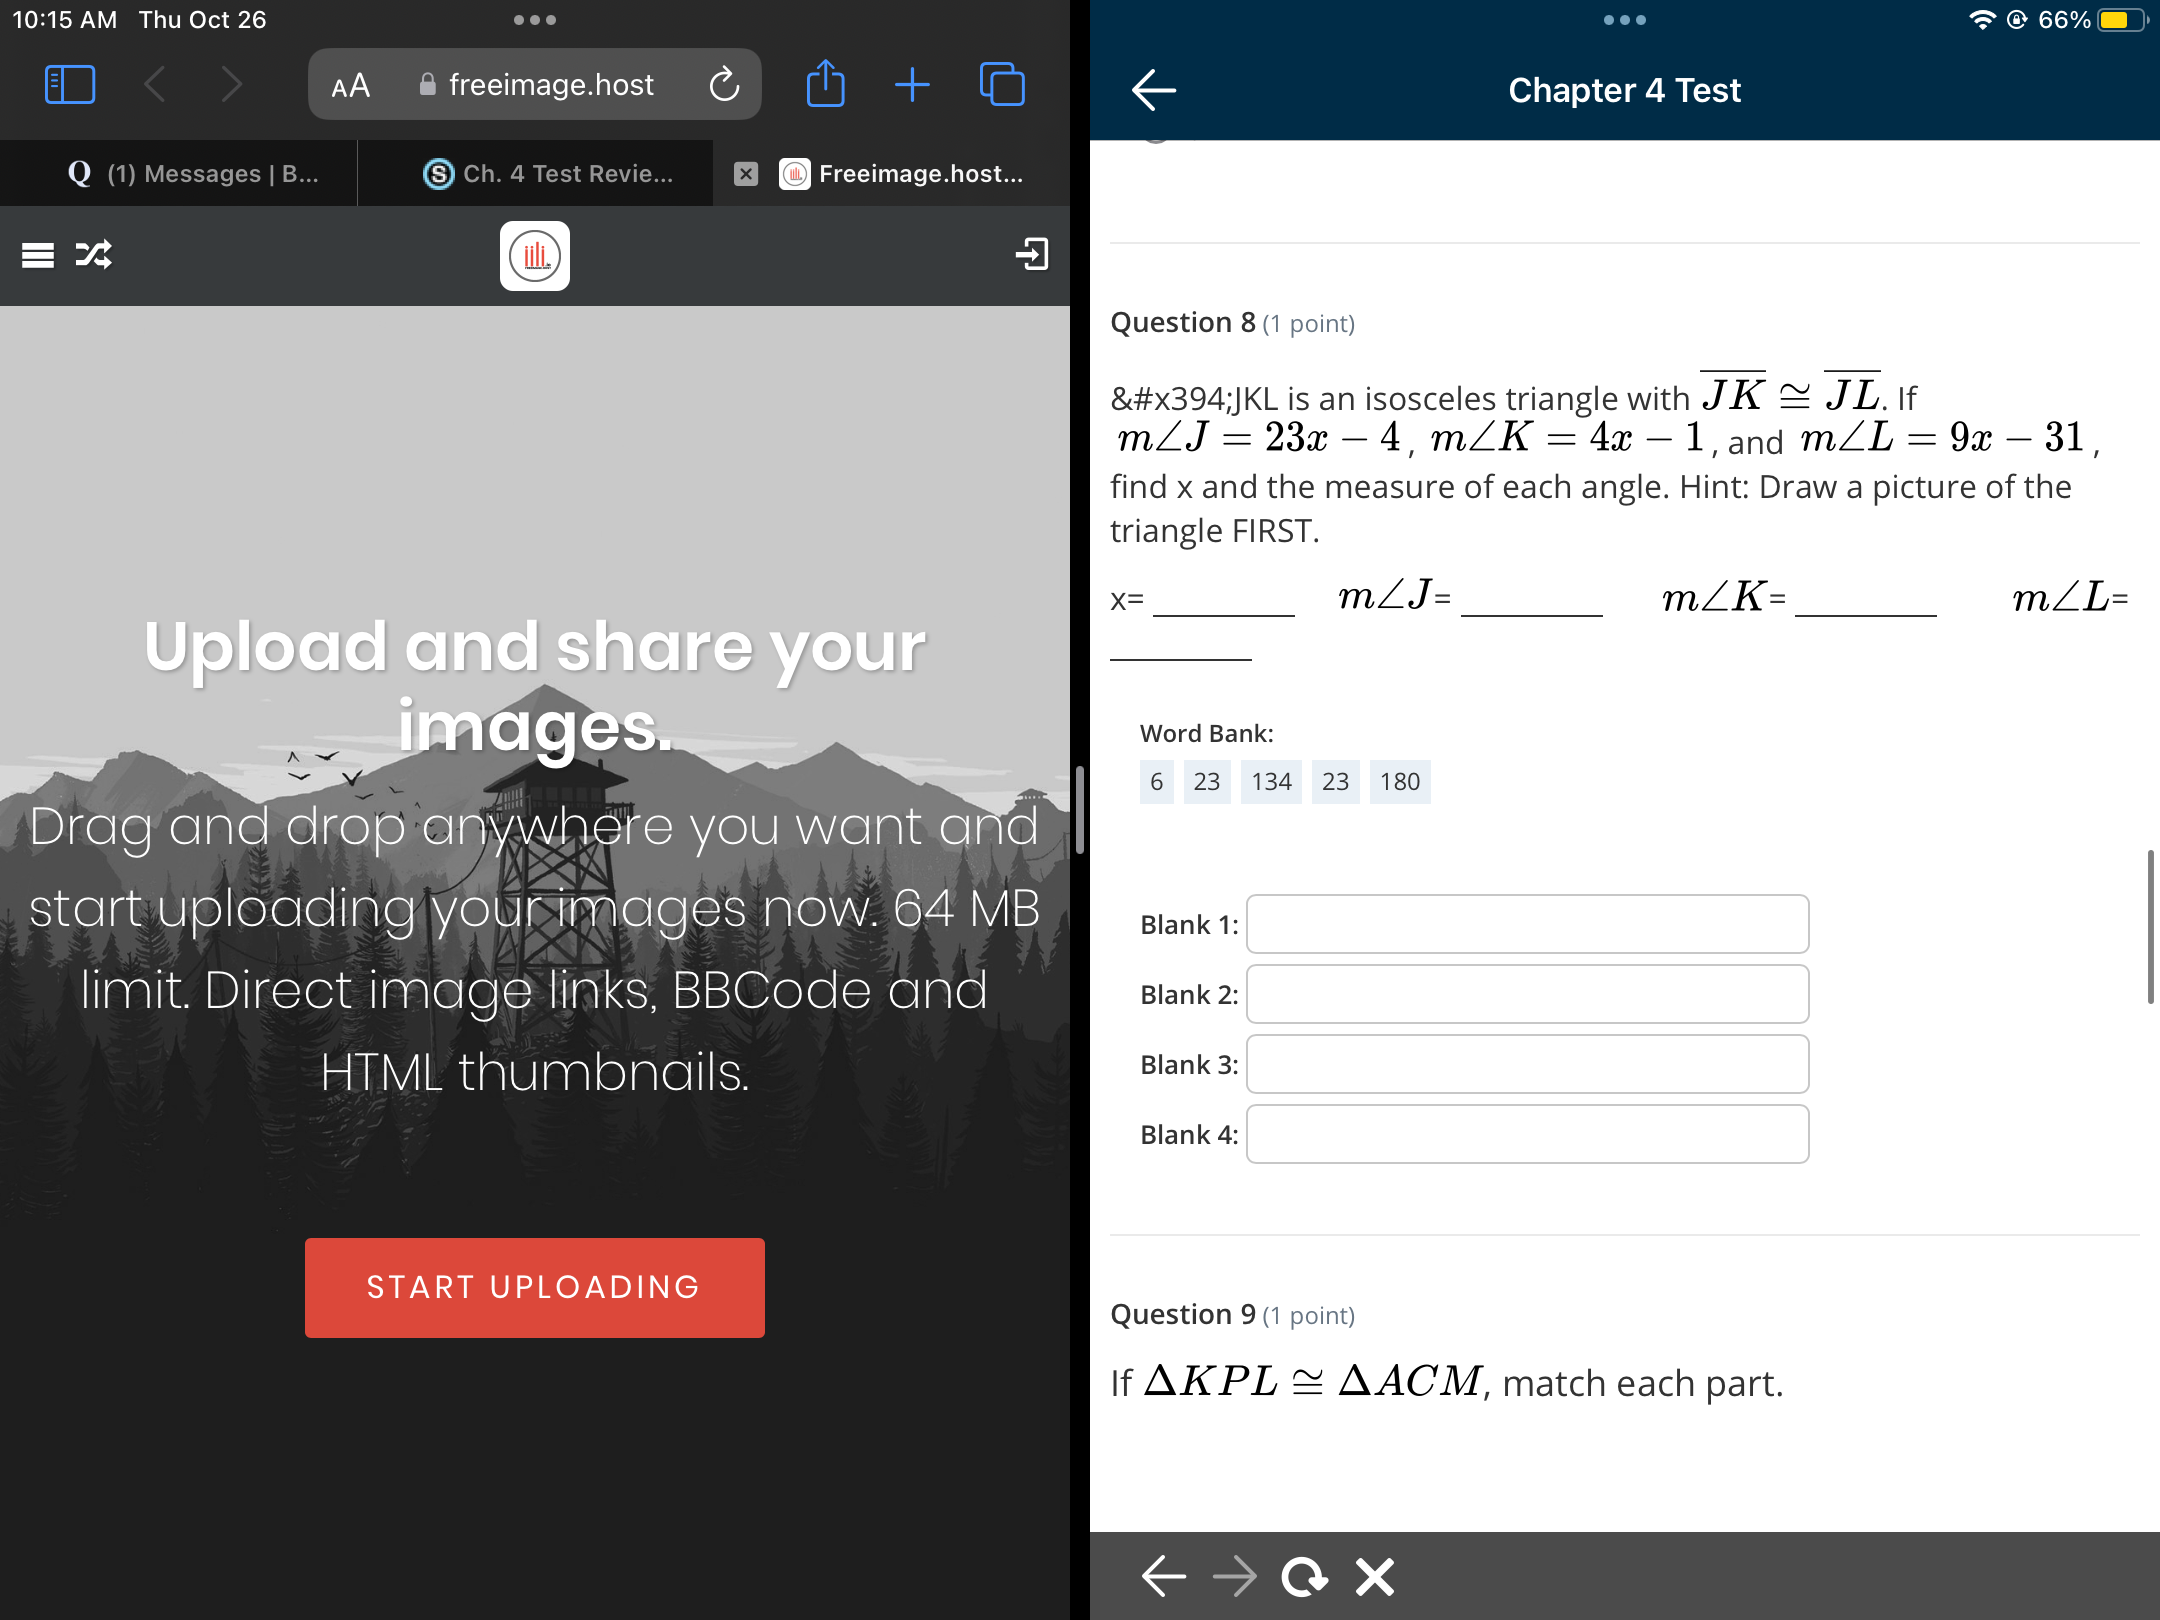The image size is (2160, 1620).
Task: Open a new tab with plus icon
Action: (x=912, y=85)
